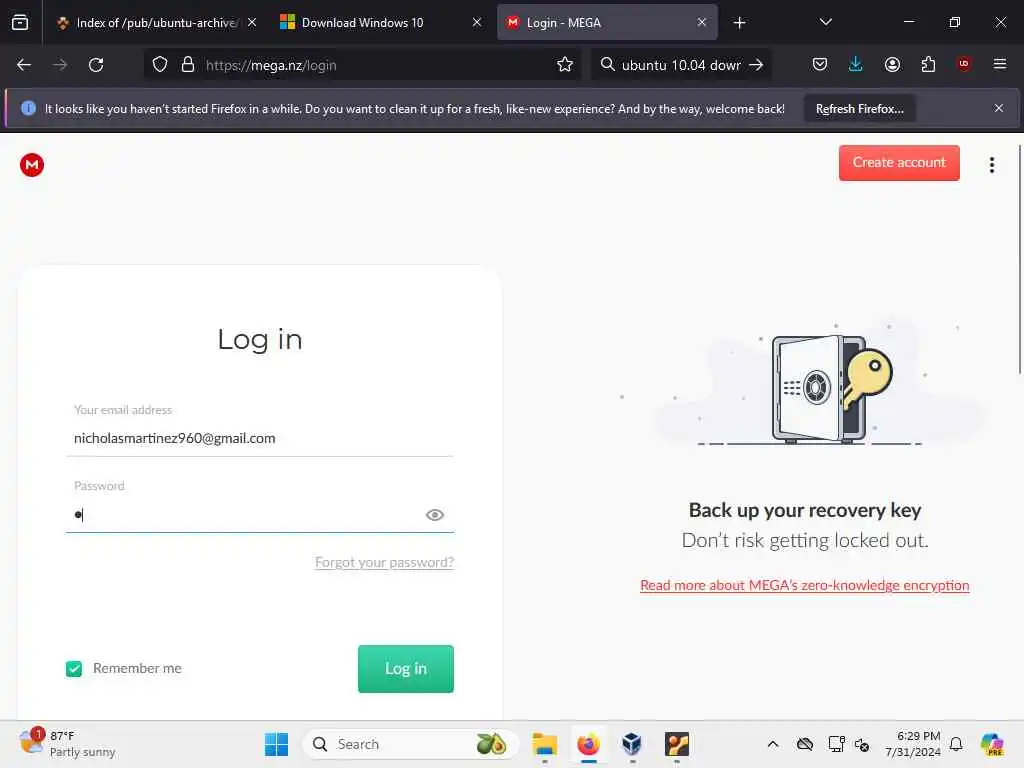Switch to the Index of /pub/ubuntu-archive tab

click(x=157, y=23)
